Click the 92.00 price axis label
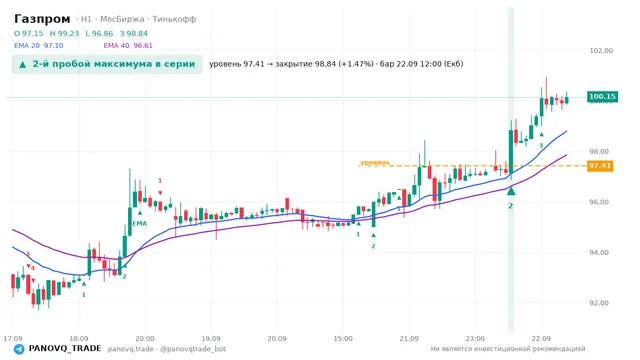Image resolution: width=640 pixels, height=360 pixels. tap(599, 303)
